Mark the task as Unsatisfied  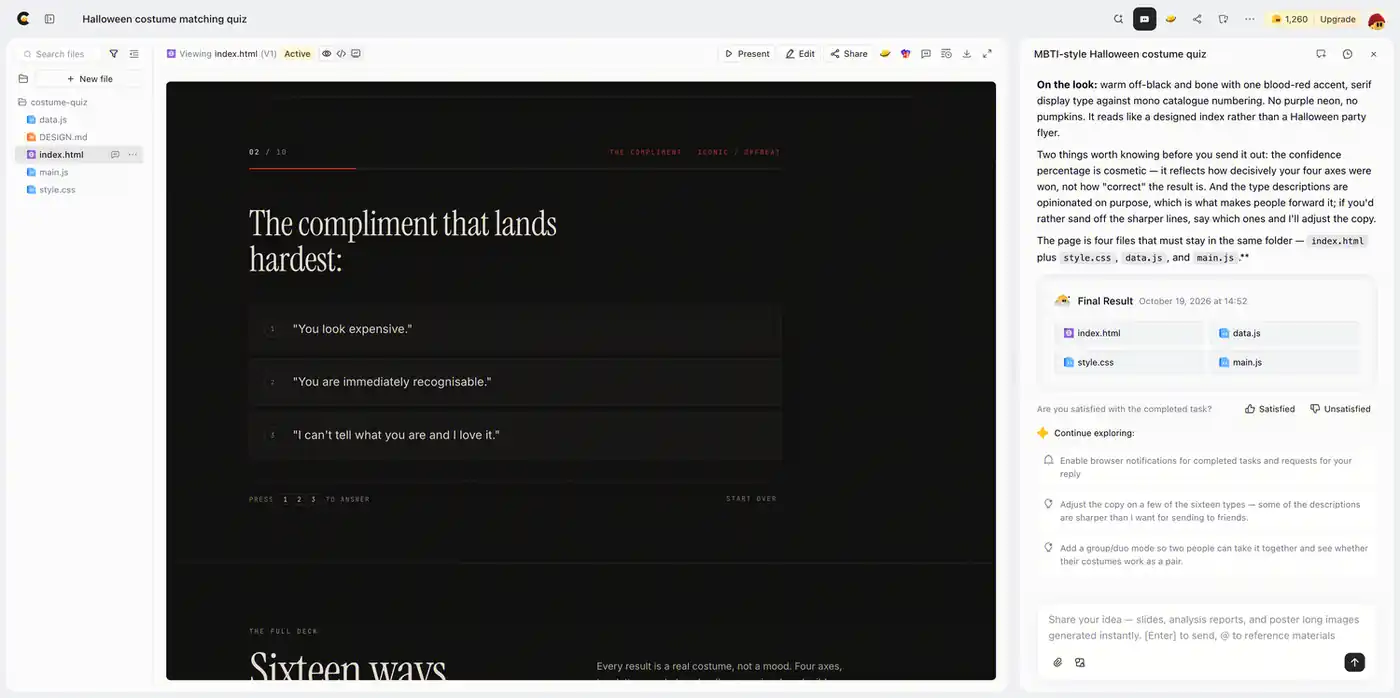[1340, 409]
